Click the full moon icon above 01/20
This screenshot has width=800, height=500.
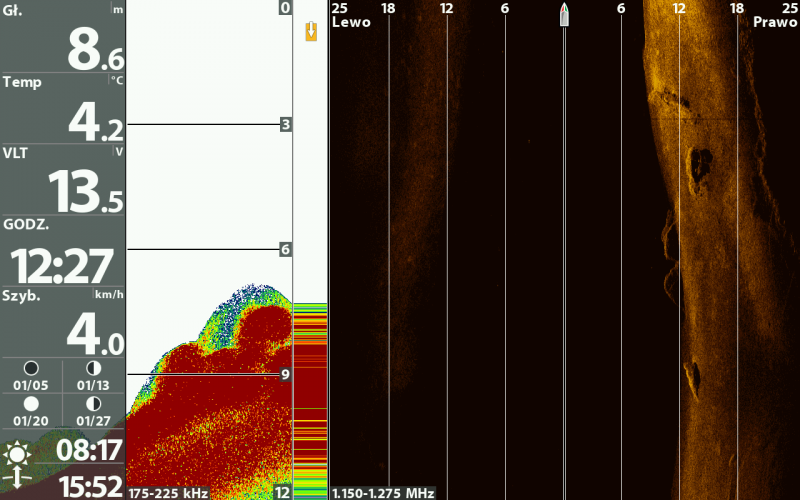point(31,403)
